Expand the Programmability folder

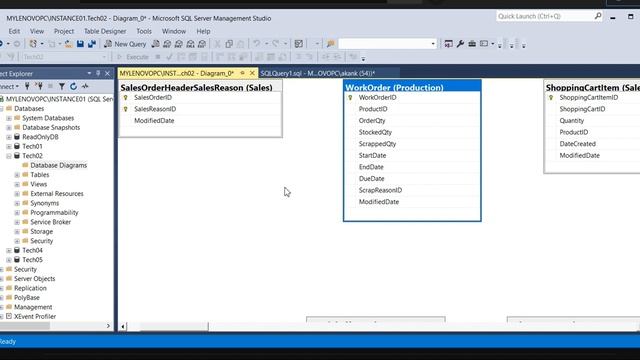(x=17, y=213)
